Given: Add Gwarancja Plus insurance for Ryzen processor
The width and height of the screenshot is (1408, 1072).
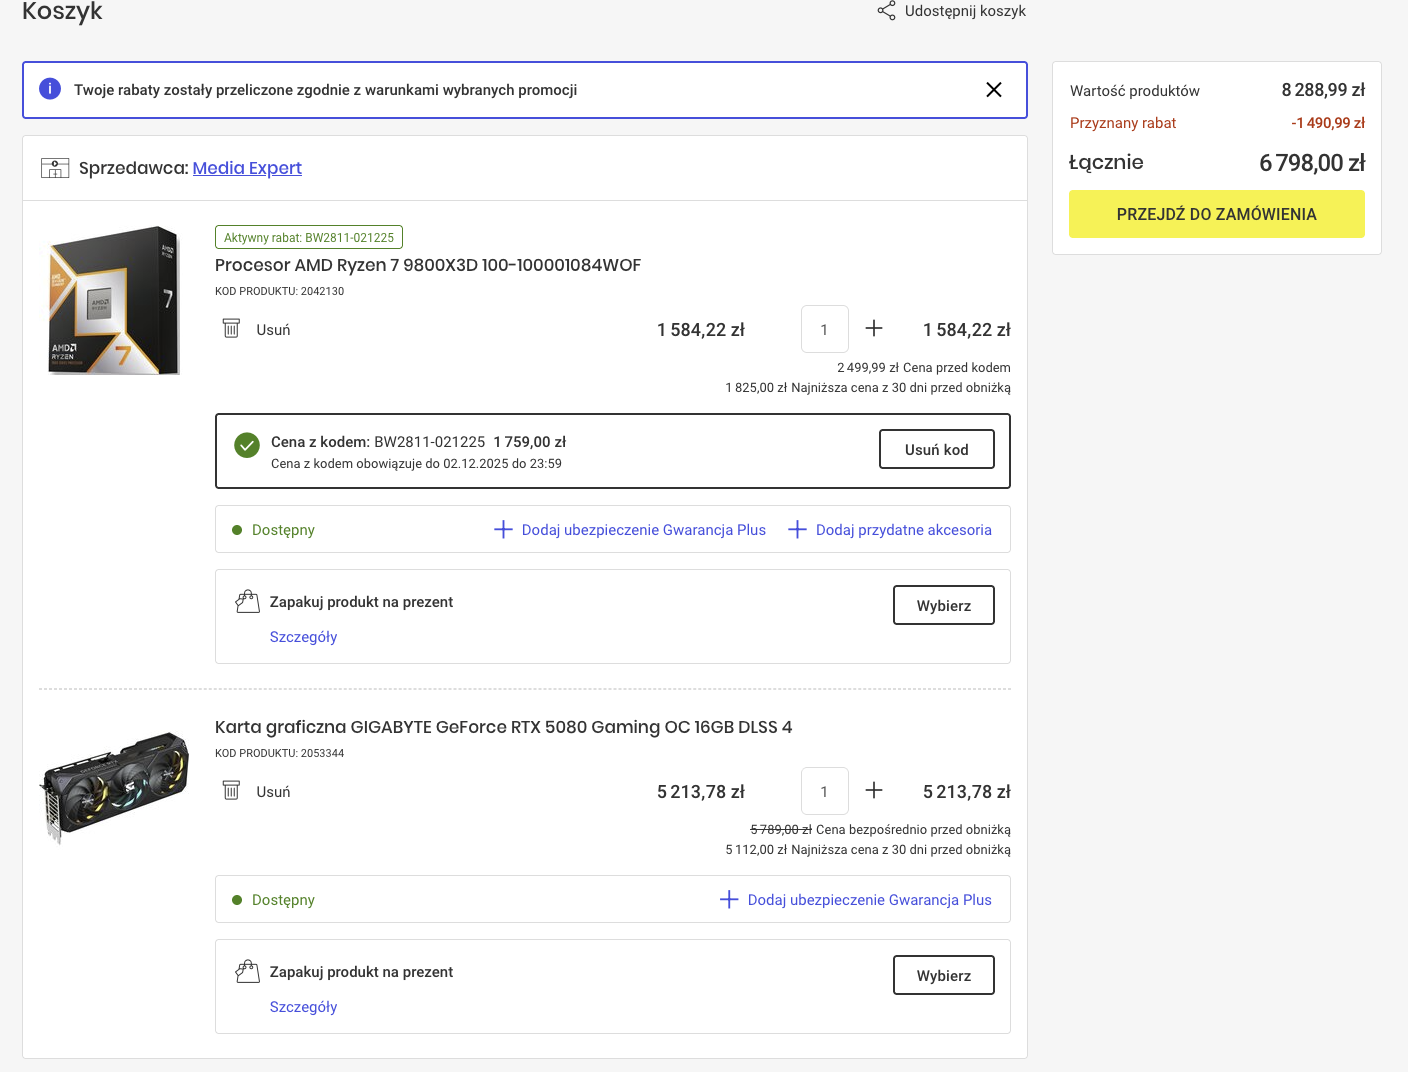Looking at the screenshot, I should (630, 530).
